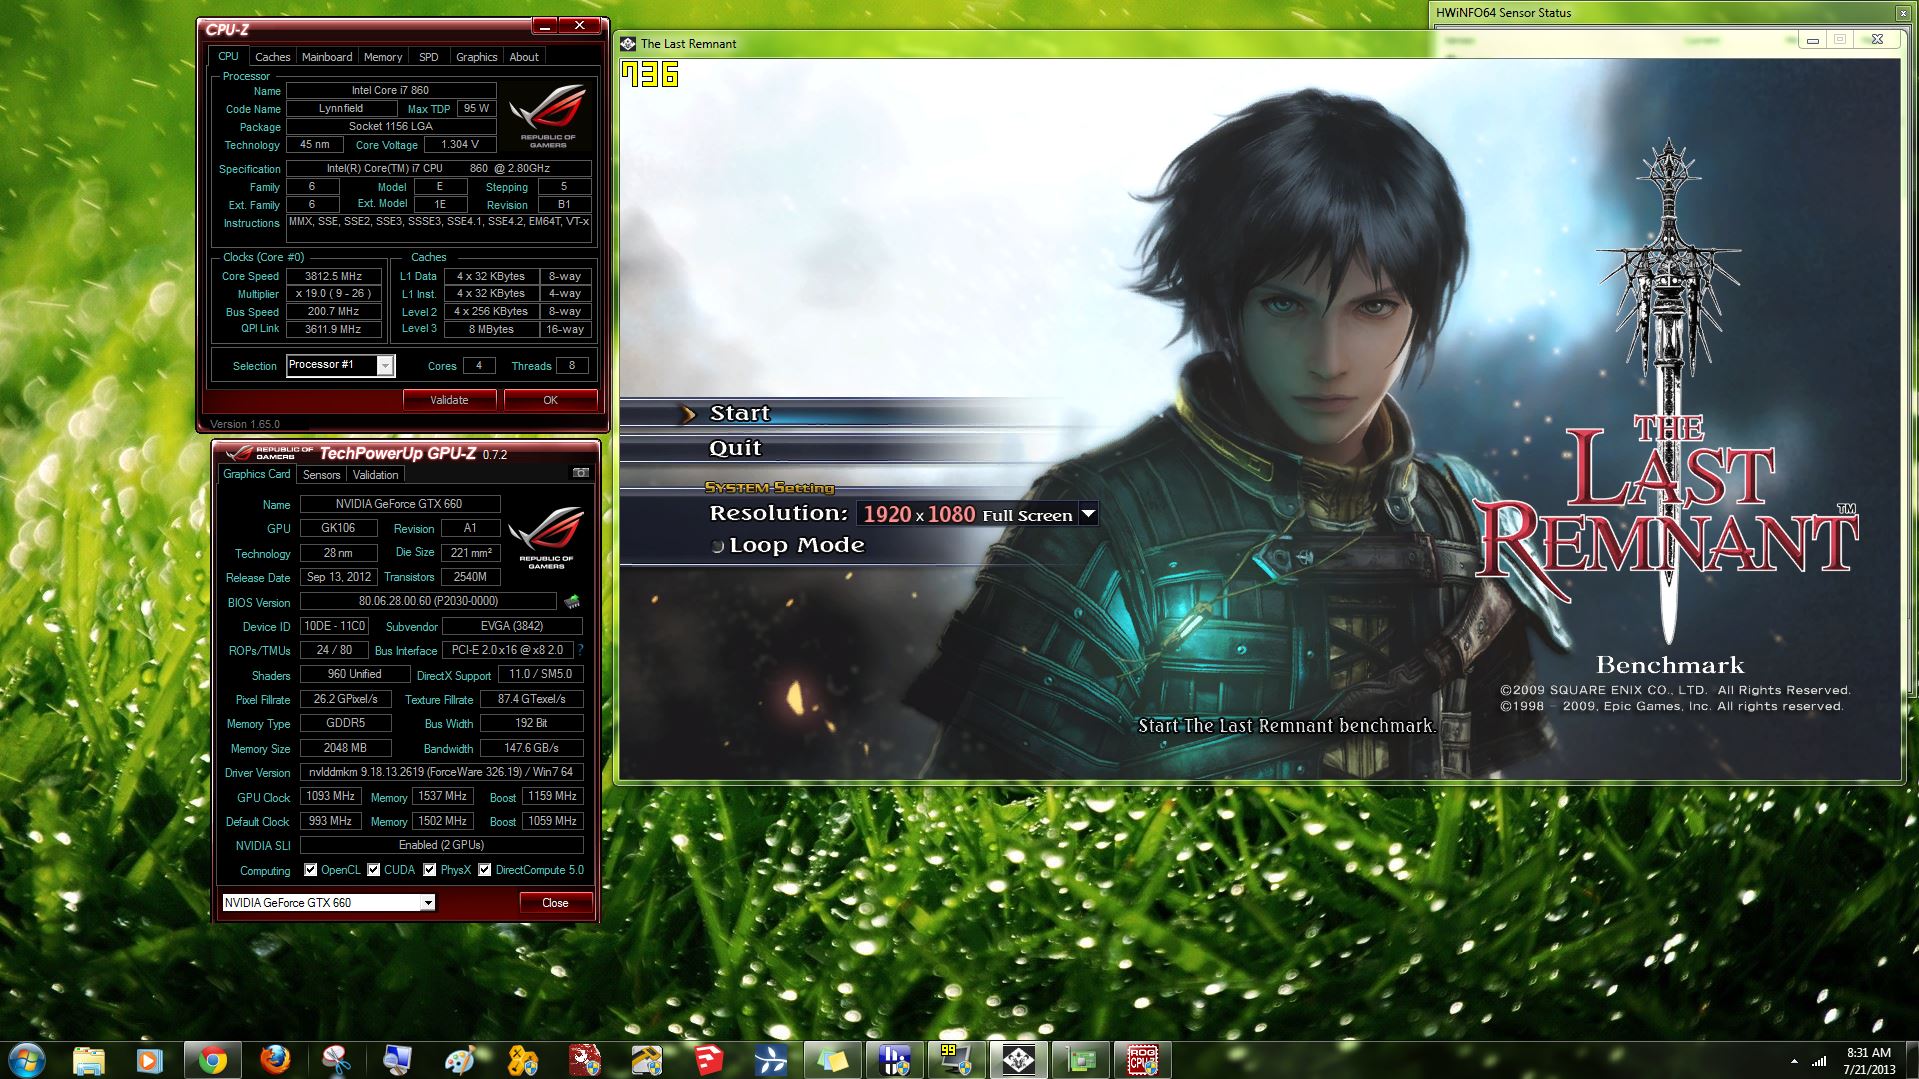Enable Loop Mode in the benchmark
This screenshot has height=1079, width=1919.
(x=717, y=546)
